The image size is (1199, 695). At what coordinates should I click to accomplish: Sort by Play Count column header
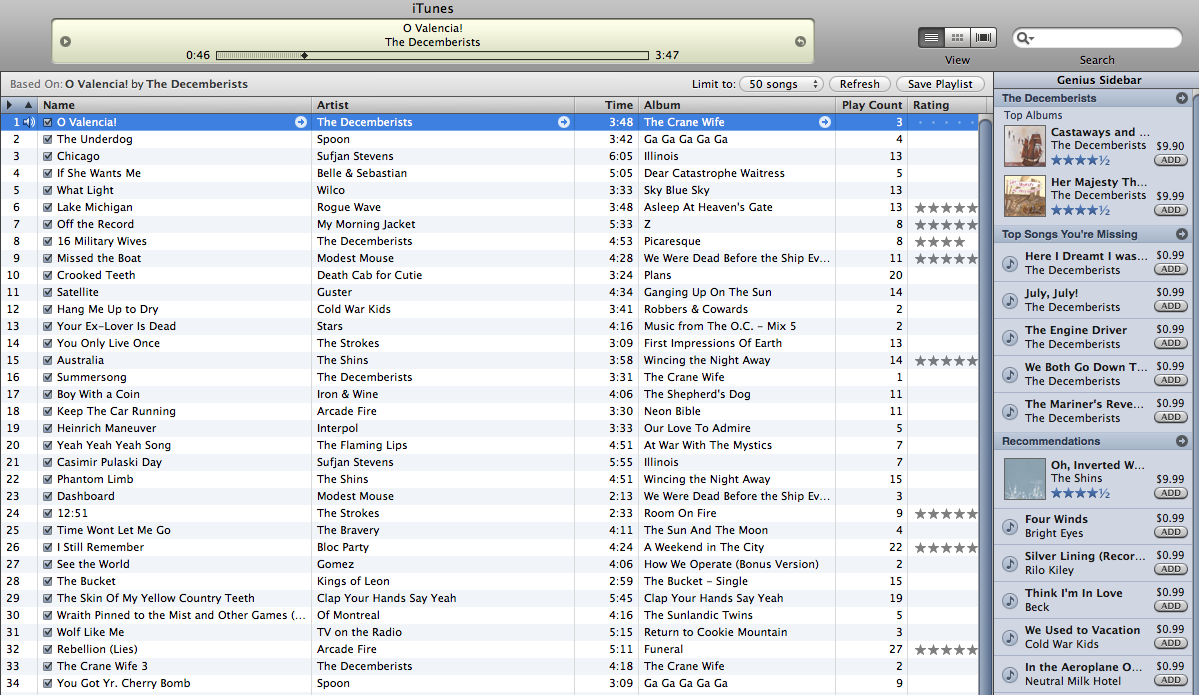(871, 105)
